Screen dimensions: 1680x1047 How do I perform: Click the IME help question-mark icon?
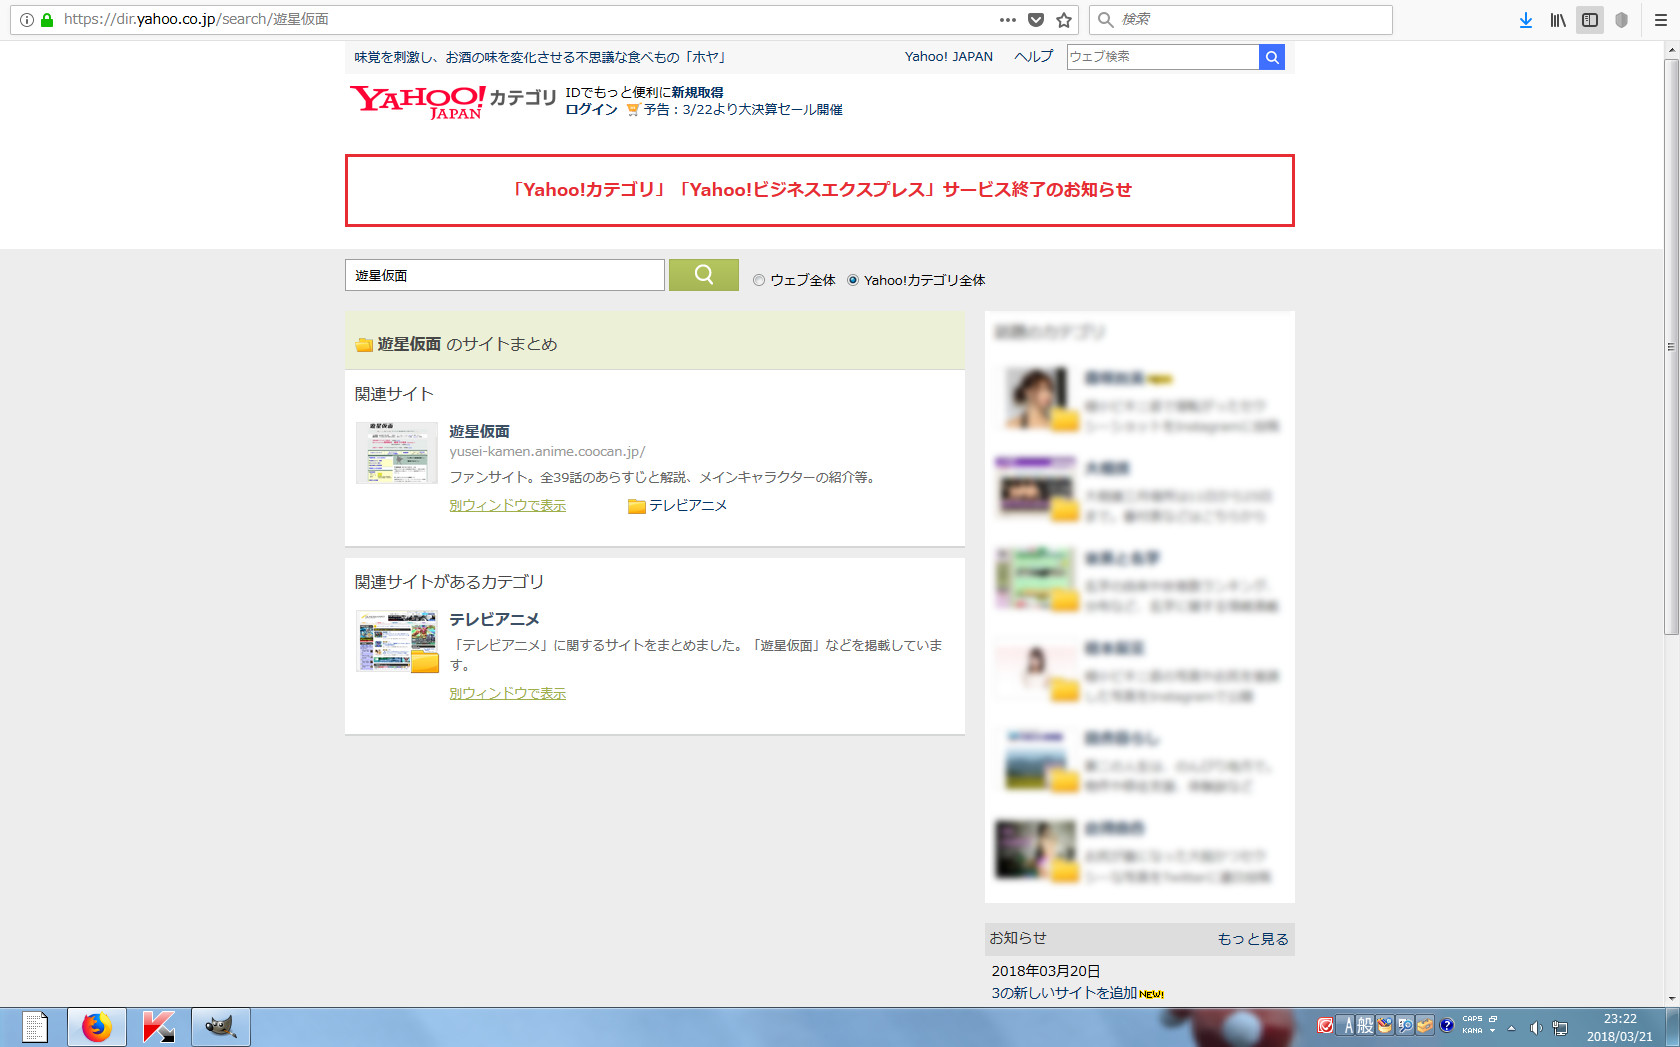click(1446, 1025)
